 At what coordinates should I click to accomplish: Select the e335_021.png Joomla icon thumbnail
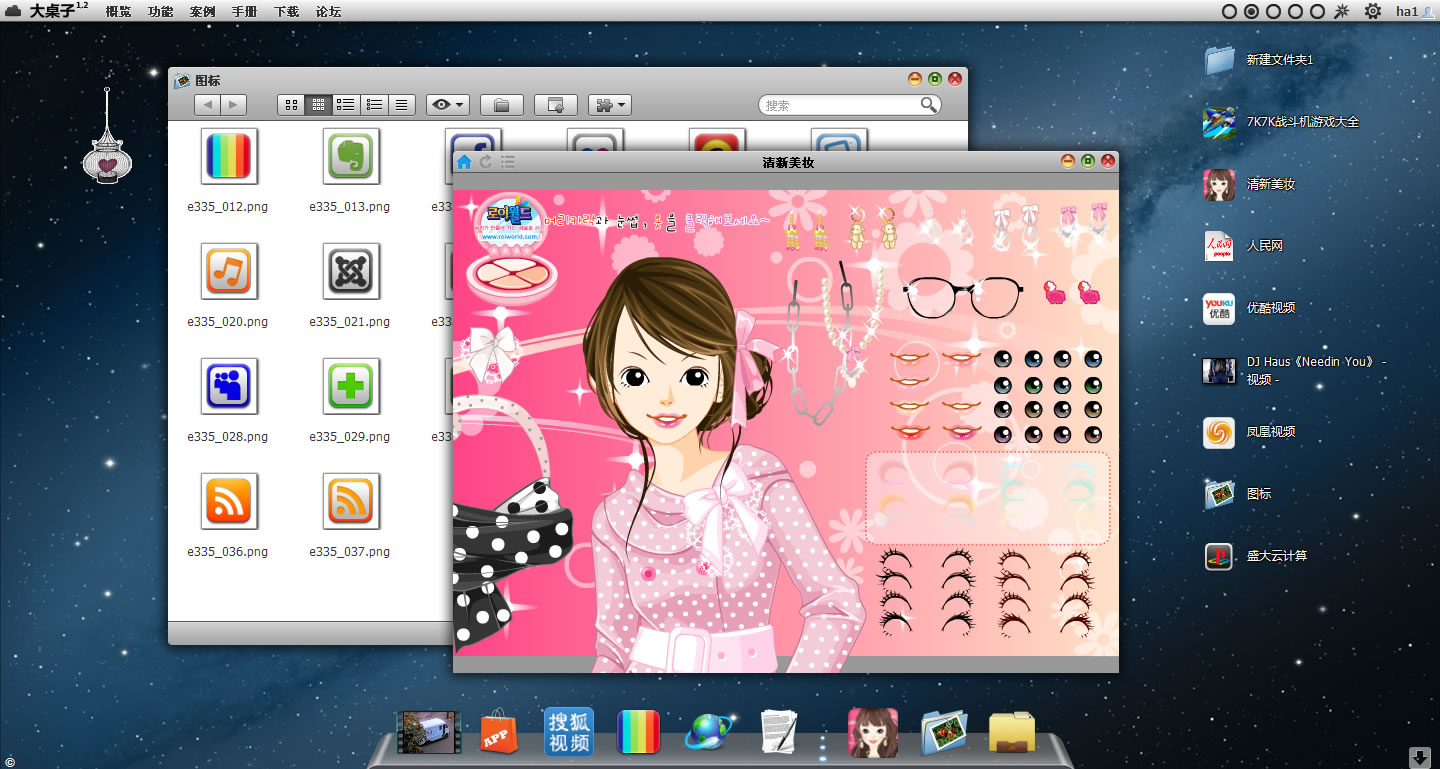[351, 271]
